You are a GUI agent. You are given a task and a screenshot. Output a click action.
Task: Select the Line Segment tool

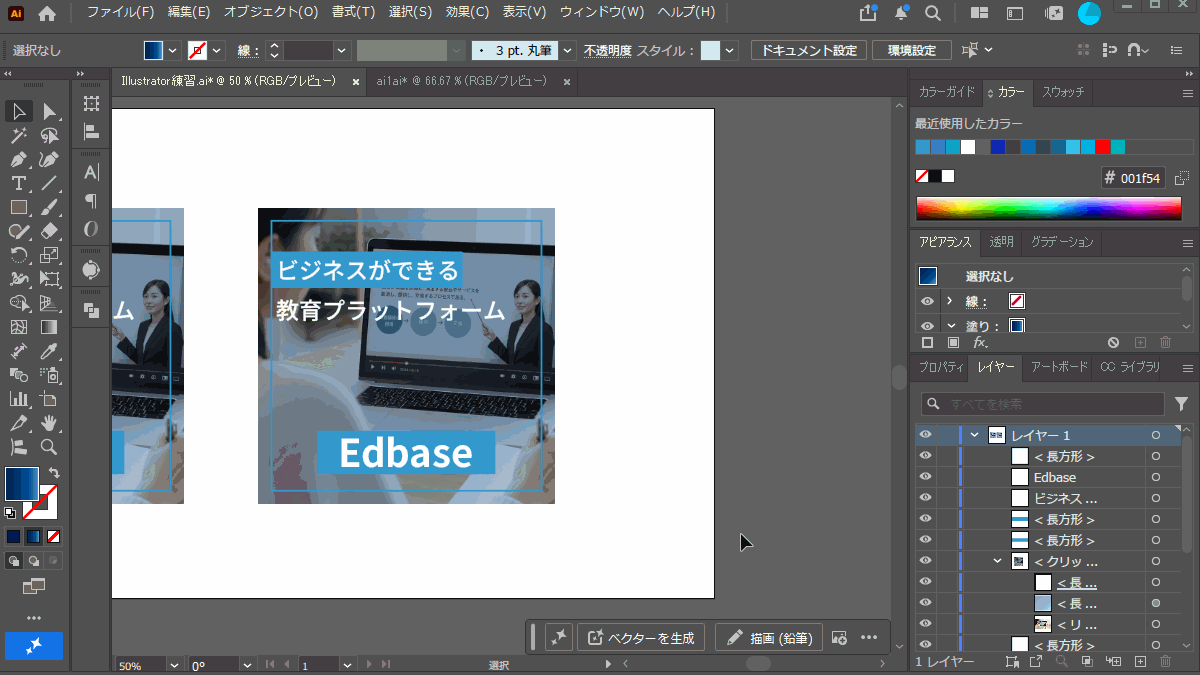pyautogui.click(x=49, y=183)
